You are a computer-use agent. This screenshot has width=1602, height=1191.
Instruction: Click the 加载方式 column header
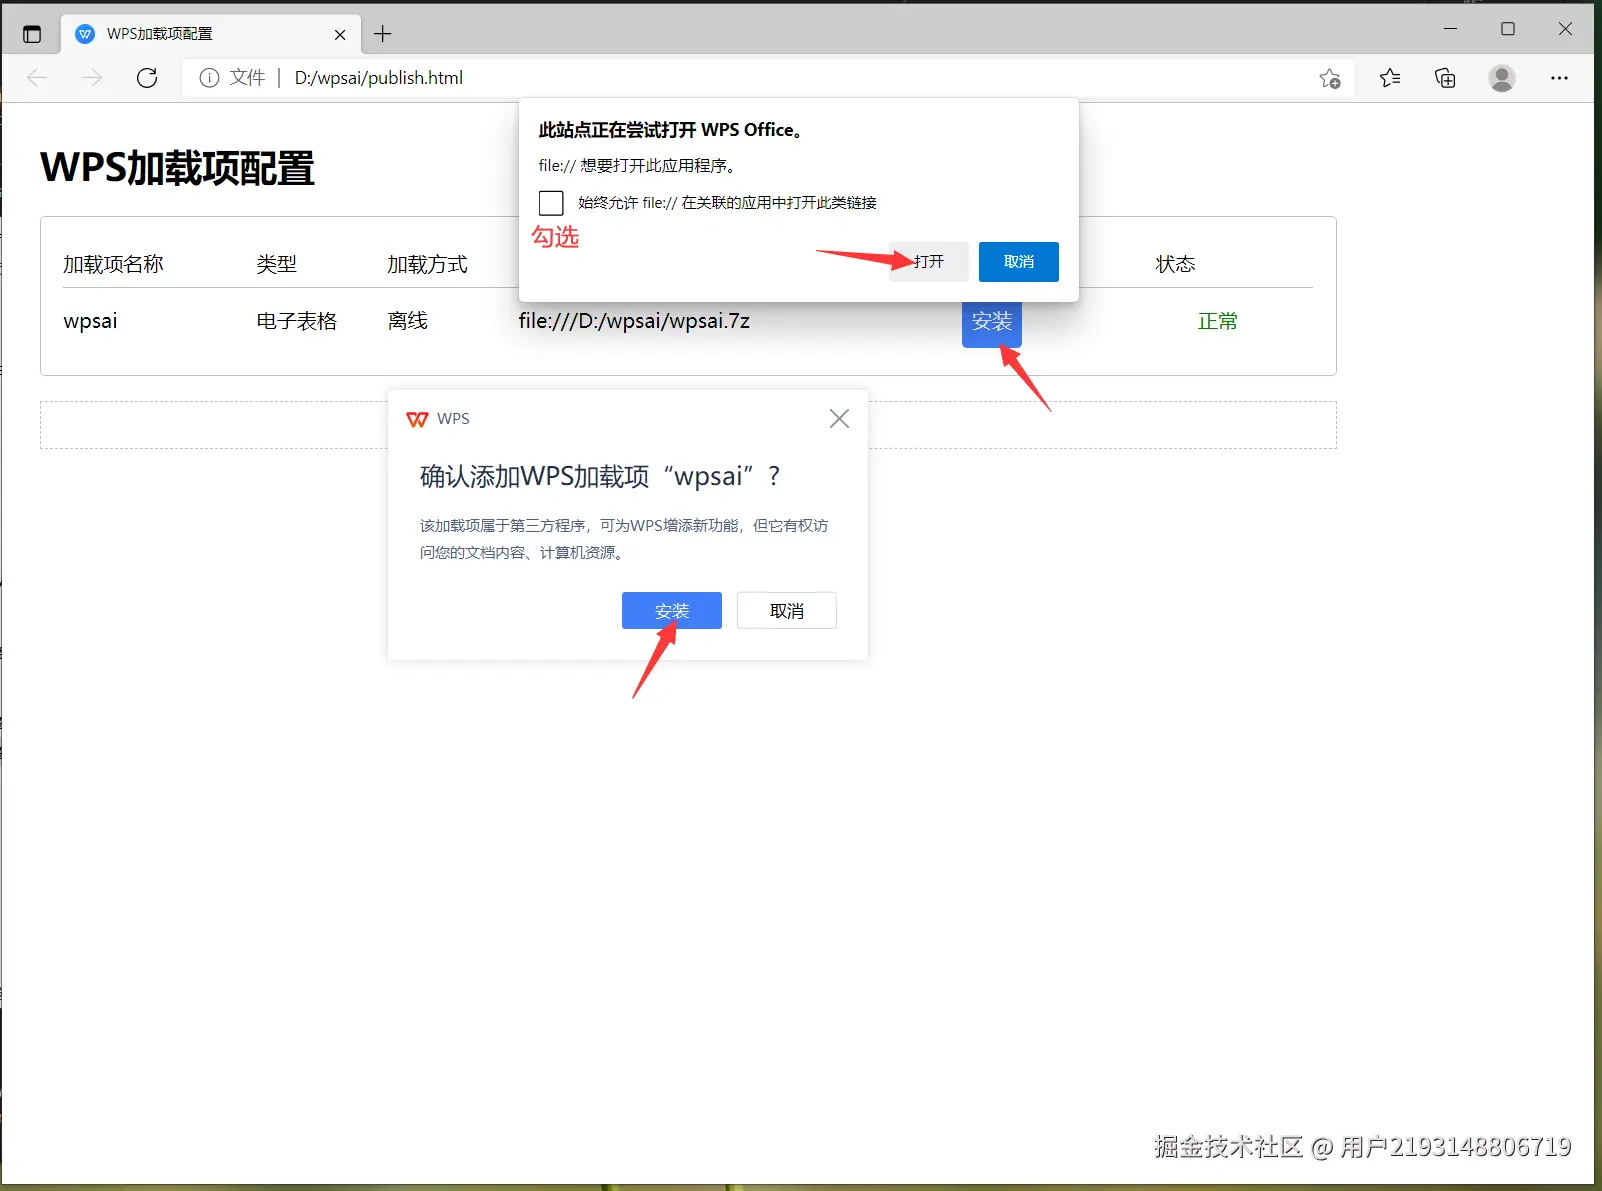[427, 264]
